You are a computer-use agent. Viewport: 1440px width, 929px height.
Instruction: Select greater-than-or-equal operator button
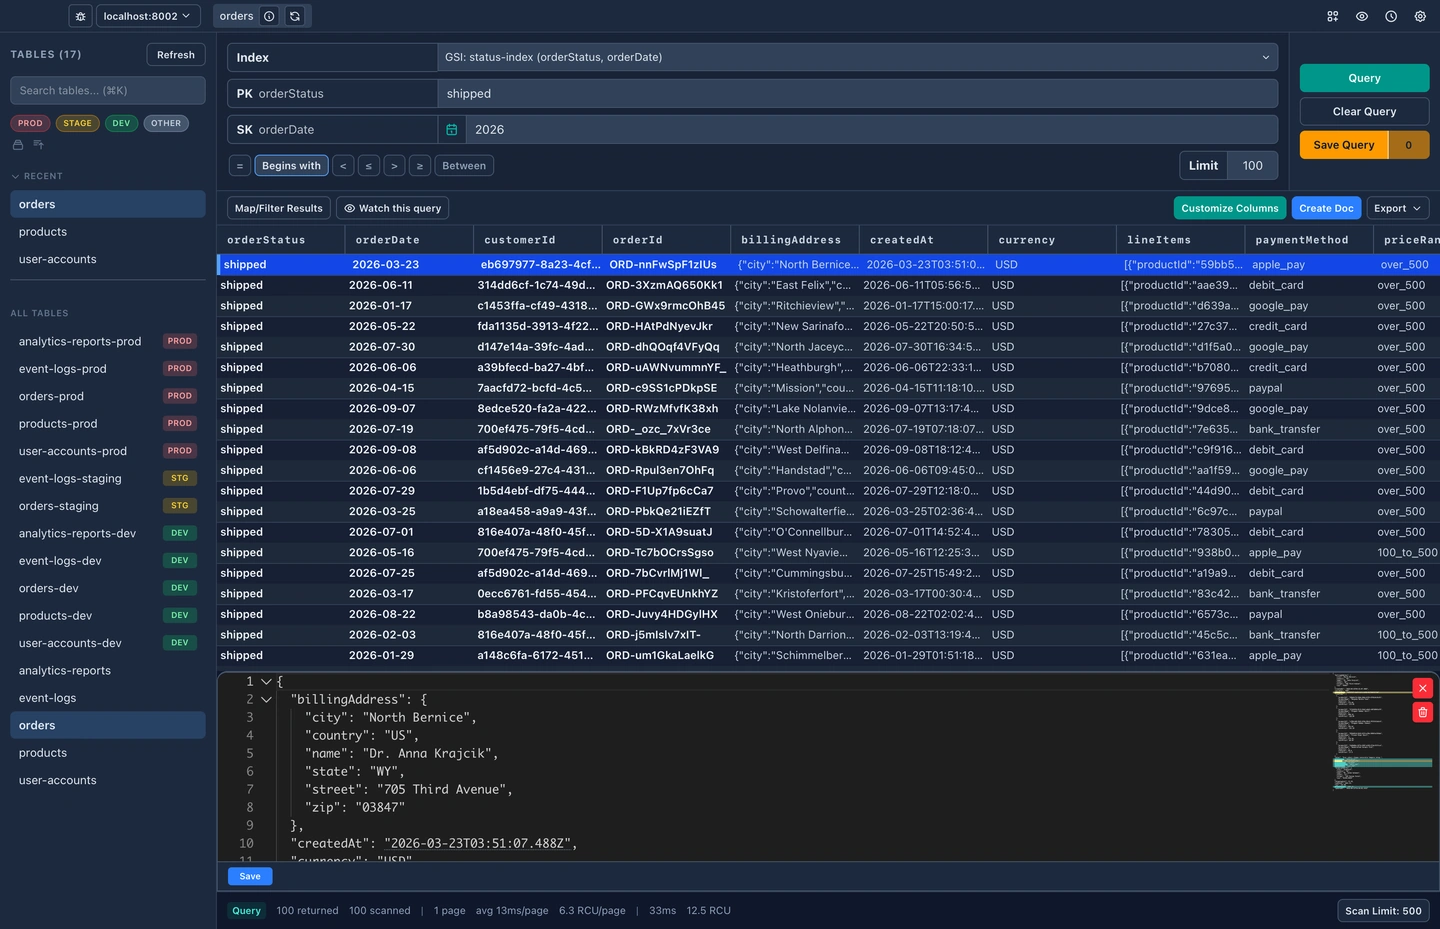click(x=419, y=166)
